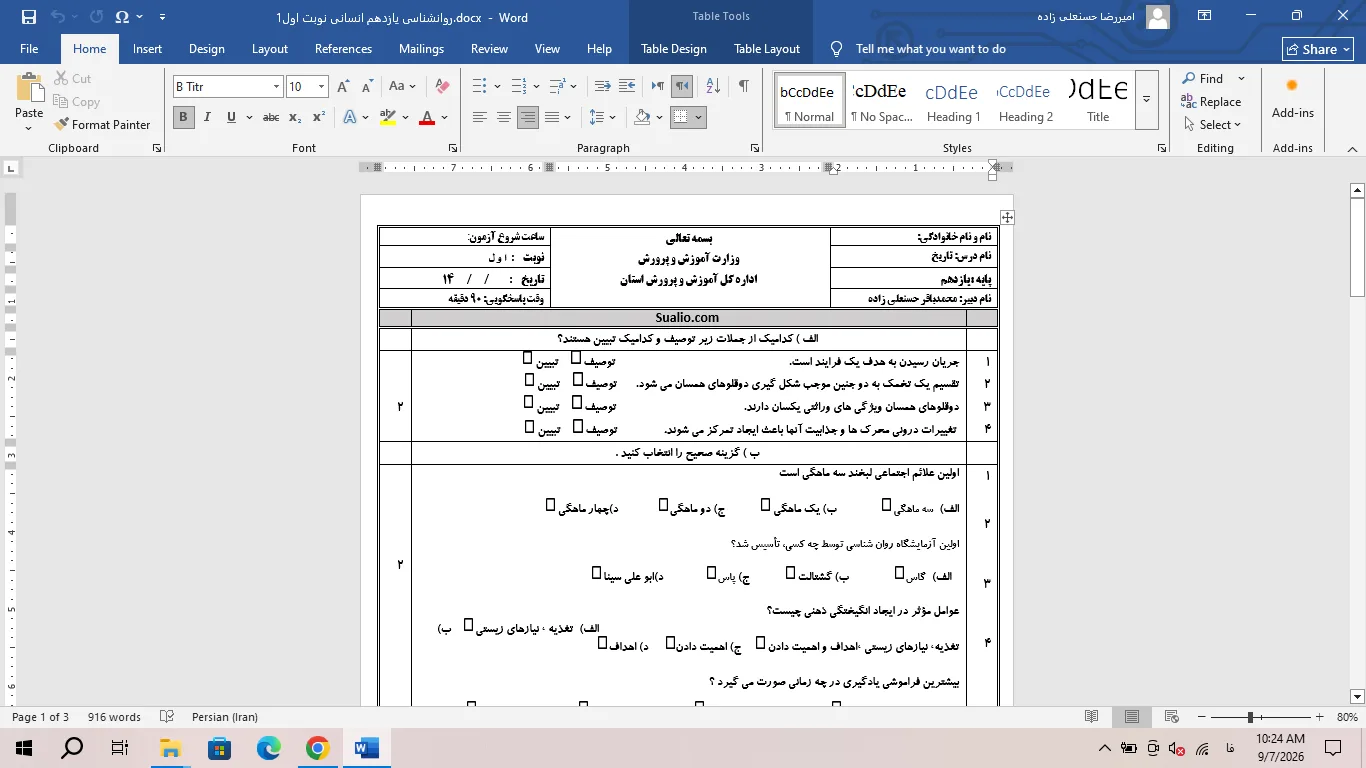This screenshot has width=1366, height=768.
Task: Switch to References tab
Action: coord(343,49)
